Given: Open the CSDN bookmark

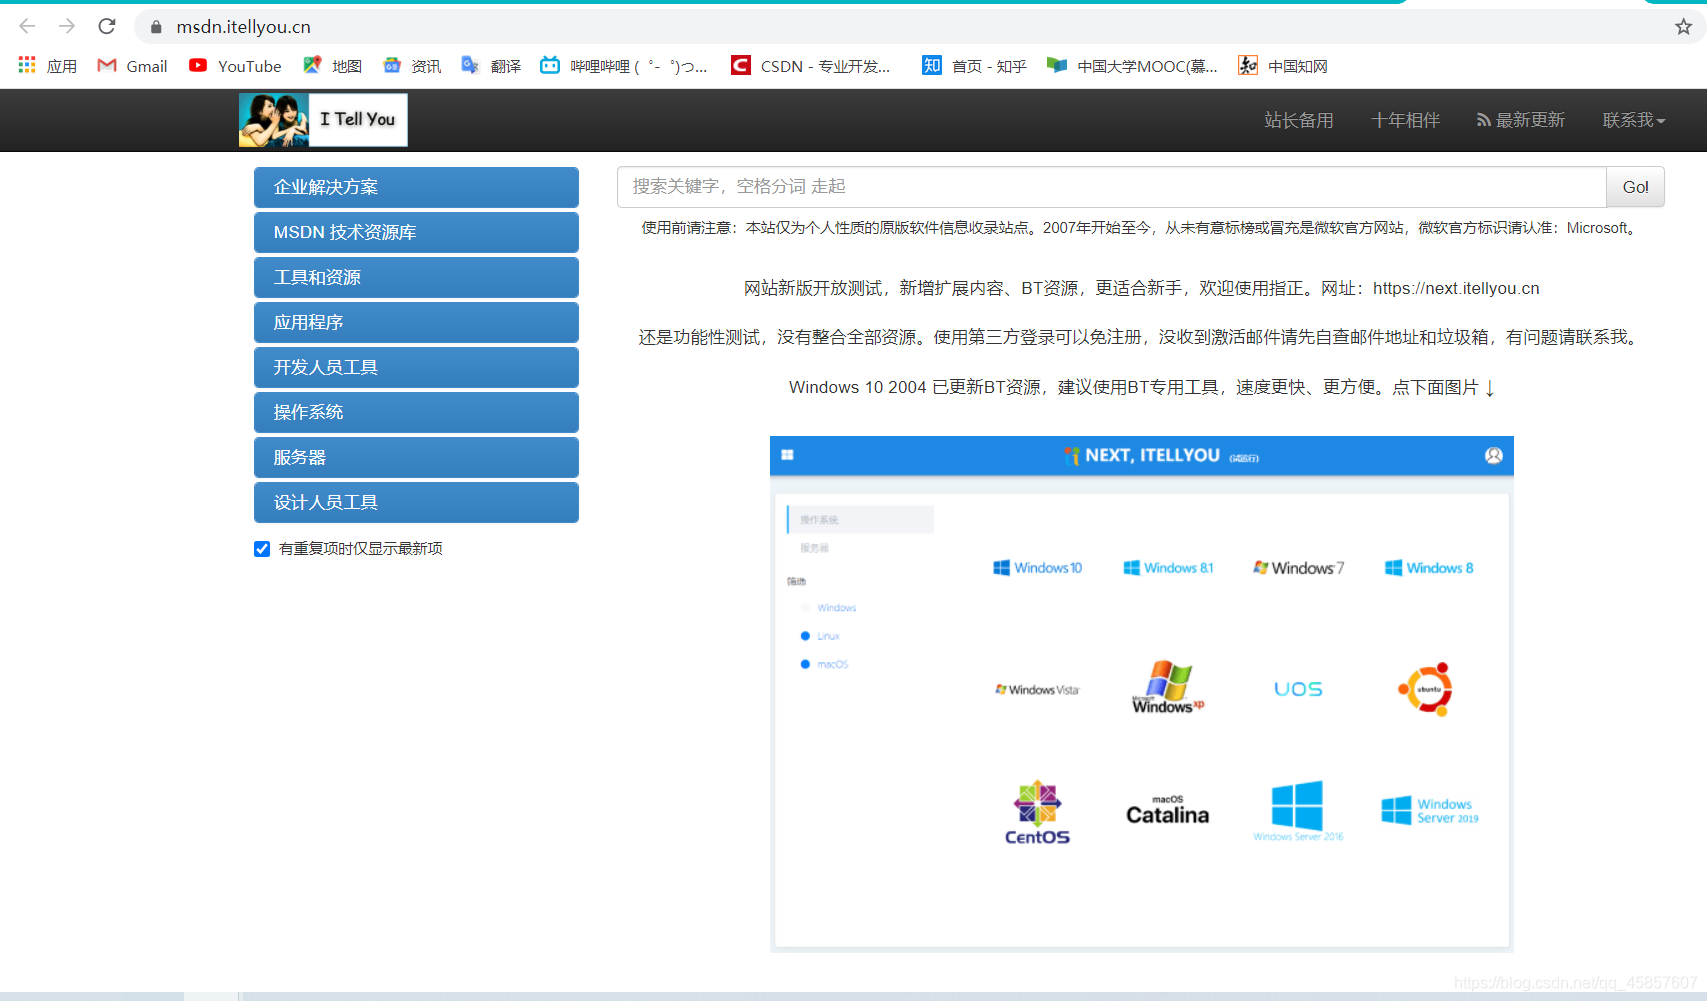Looking at the screenshot, I should tap(810, 66).
